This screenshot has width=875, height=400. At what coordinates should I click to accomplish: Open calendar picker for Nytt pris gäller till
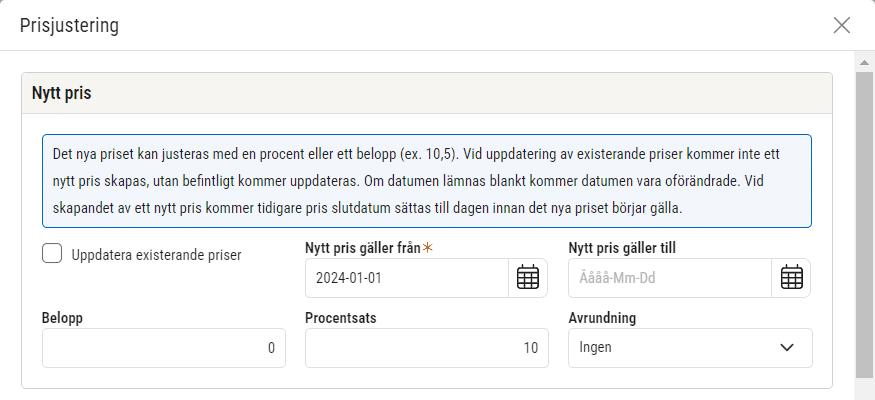point(791,278)
